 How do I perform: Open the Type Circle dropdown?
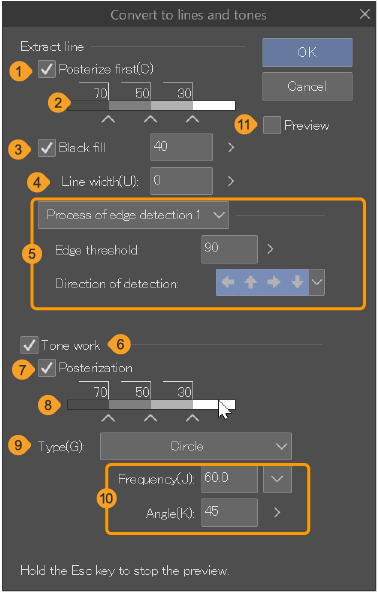click(x=196, y=446)
